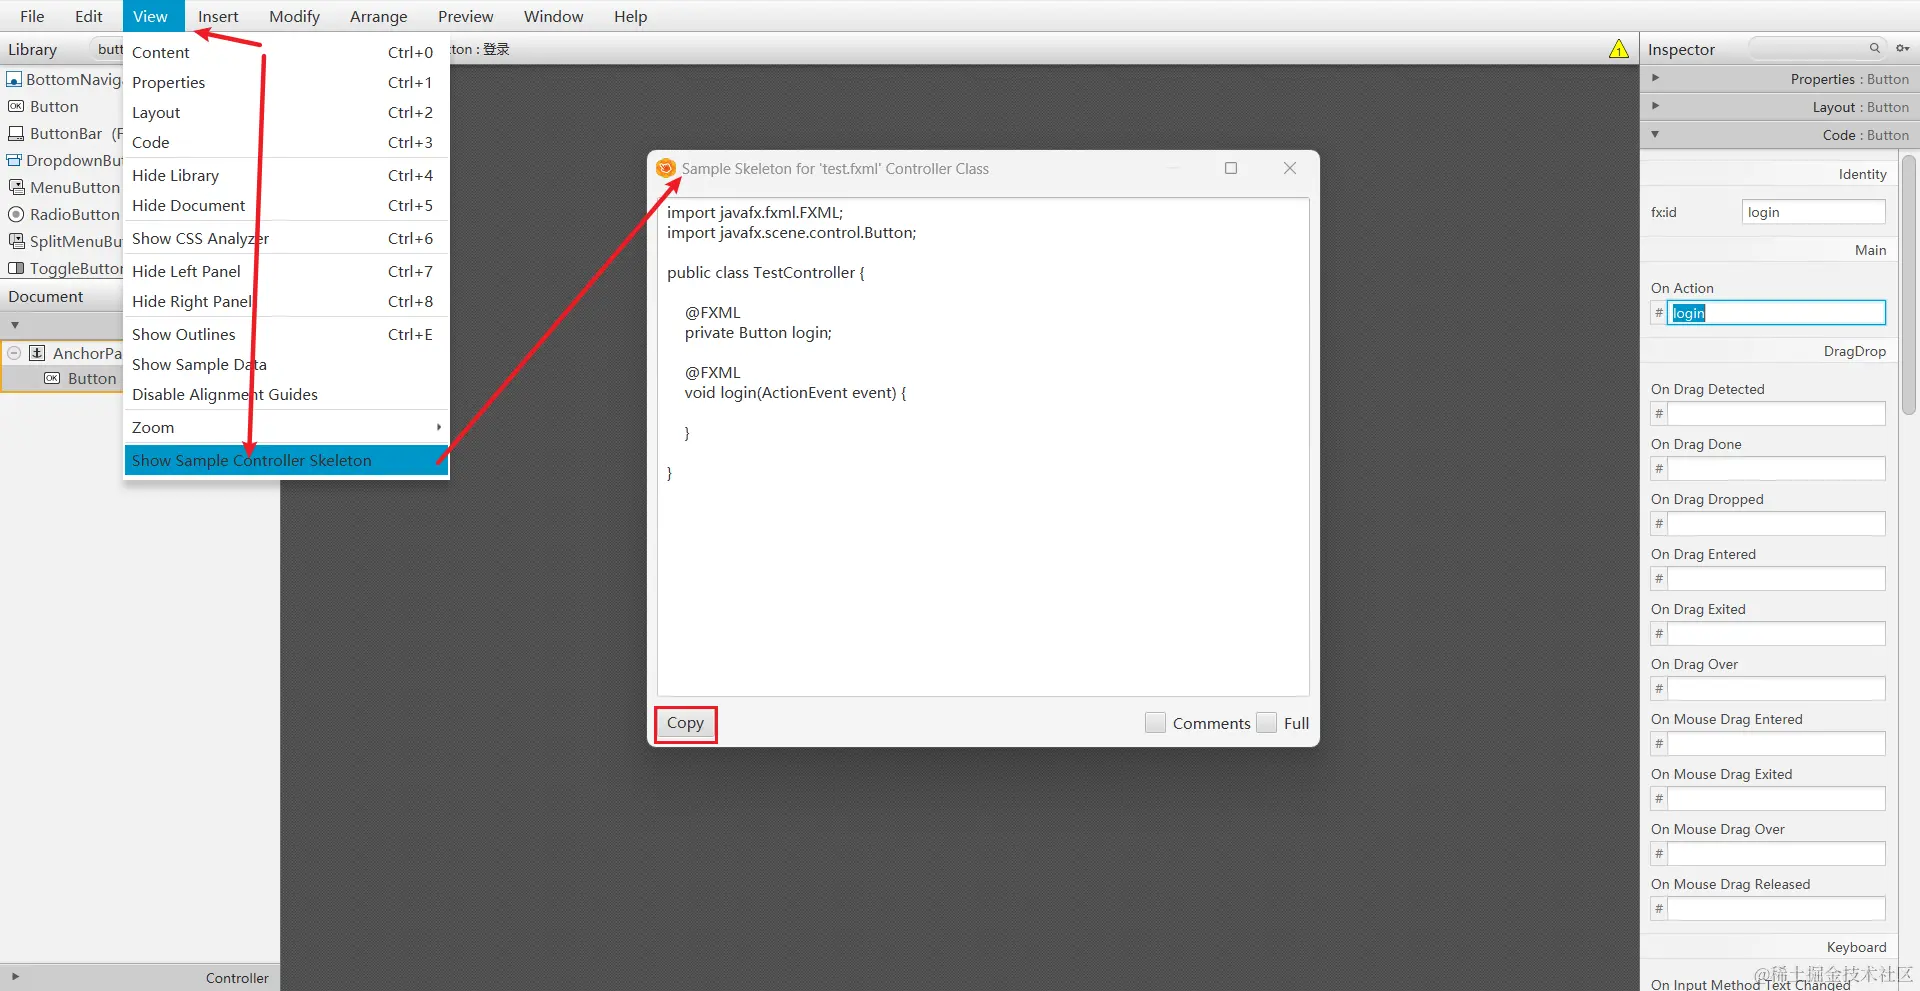Check the Full checkbox next to Comments
The image size is (1920, 991).
tap(1266, 722)
